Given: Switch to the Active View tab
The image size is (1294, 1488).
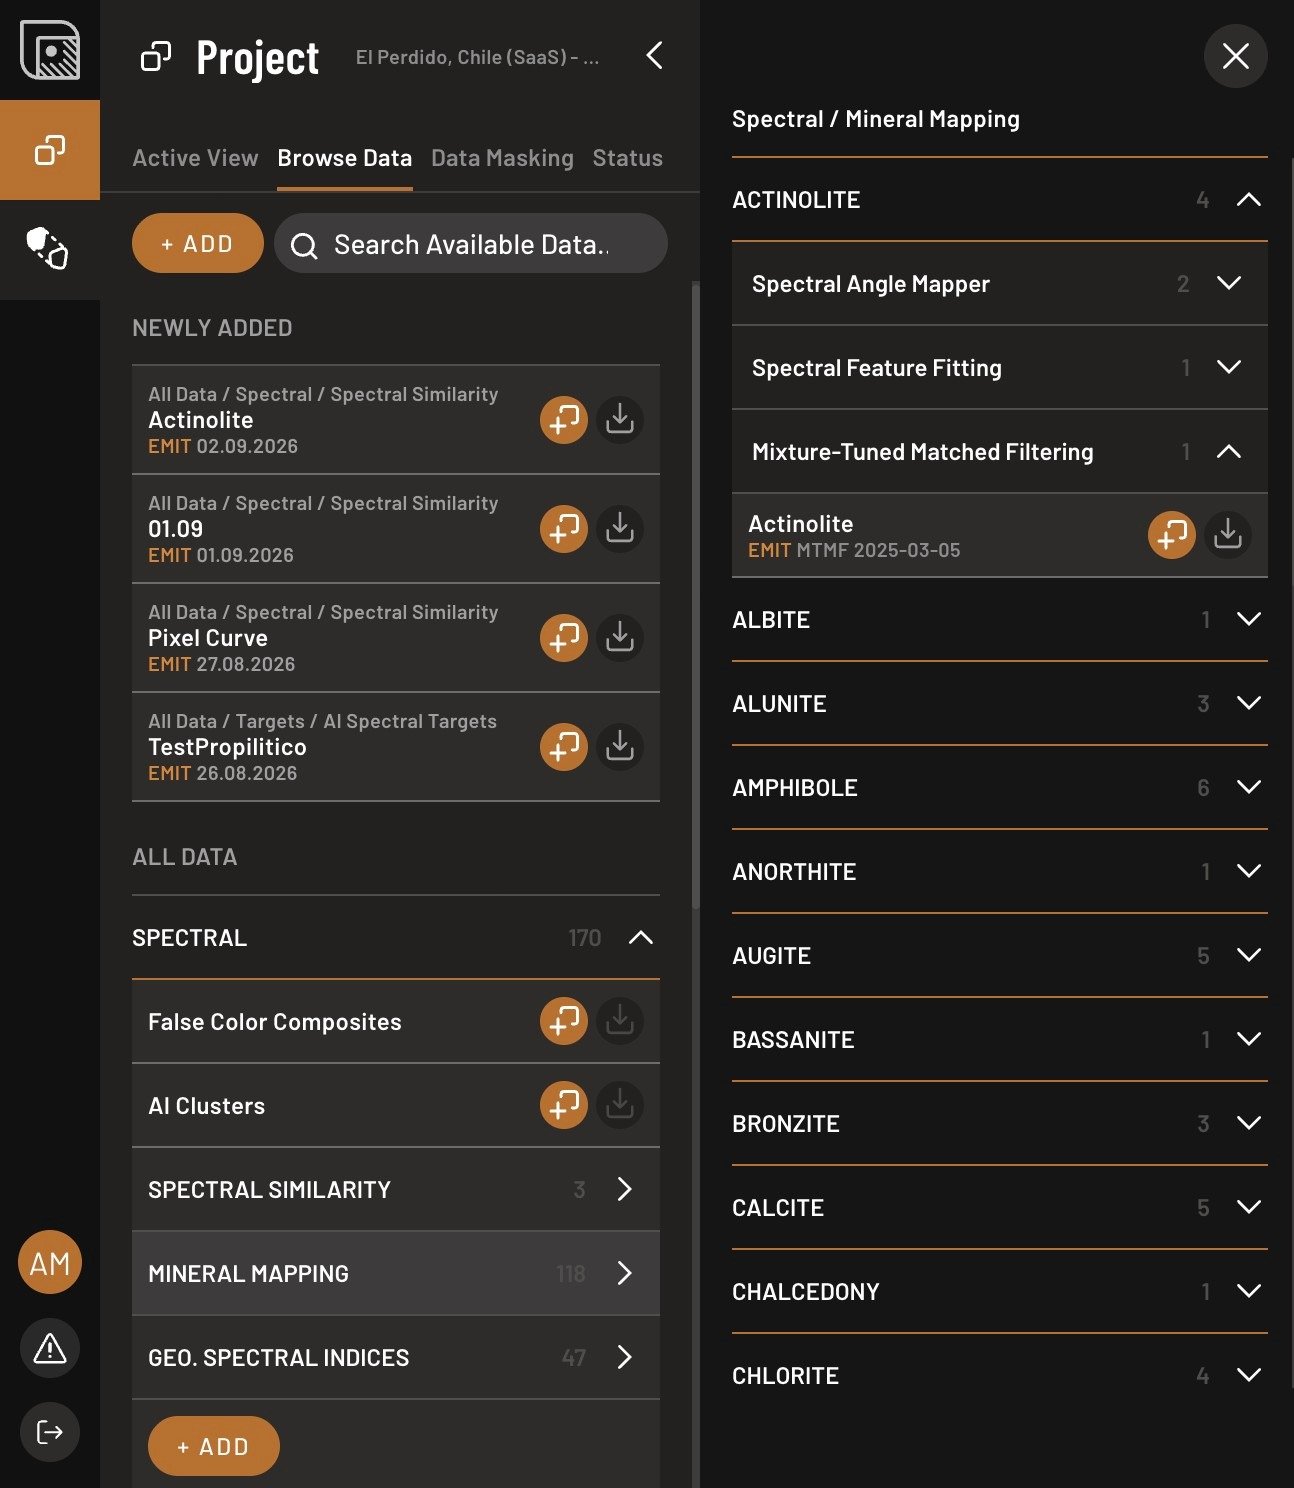Looking at the screenshot, I should (x=195, y=158).
